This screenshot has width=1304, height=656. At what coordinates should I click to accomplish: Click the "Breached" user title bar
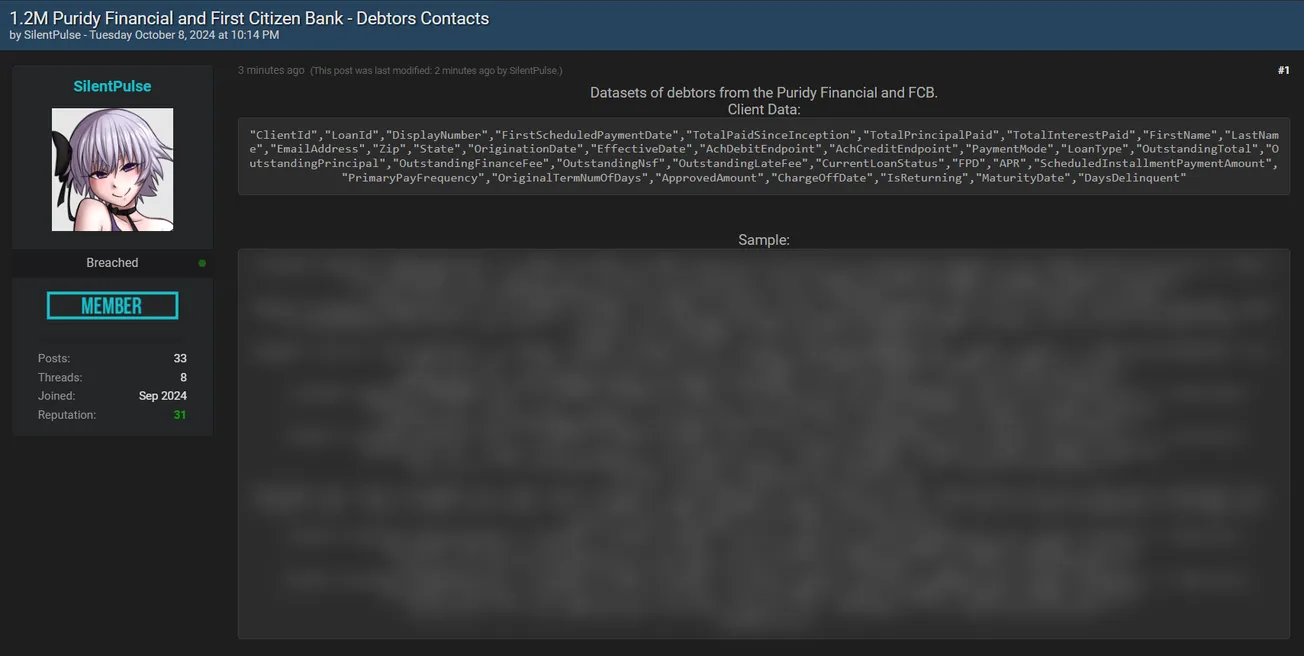112,263
